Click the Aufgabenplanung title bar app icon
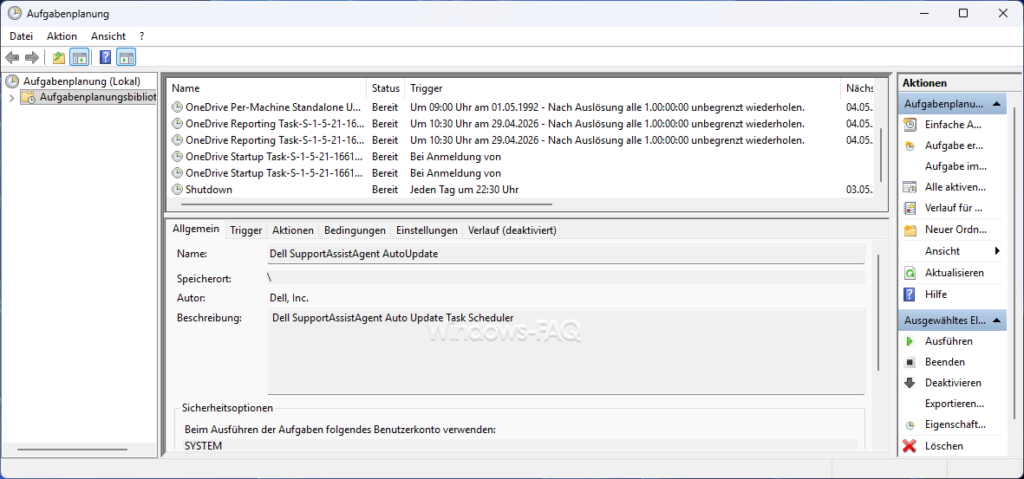Viewport: 1024px width, 479px height. [14, 13]
